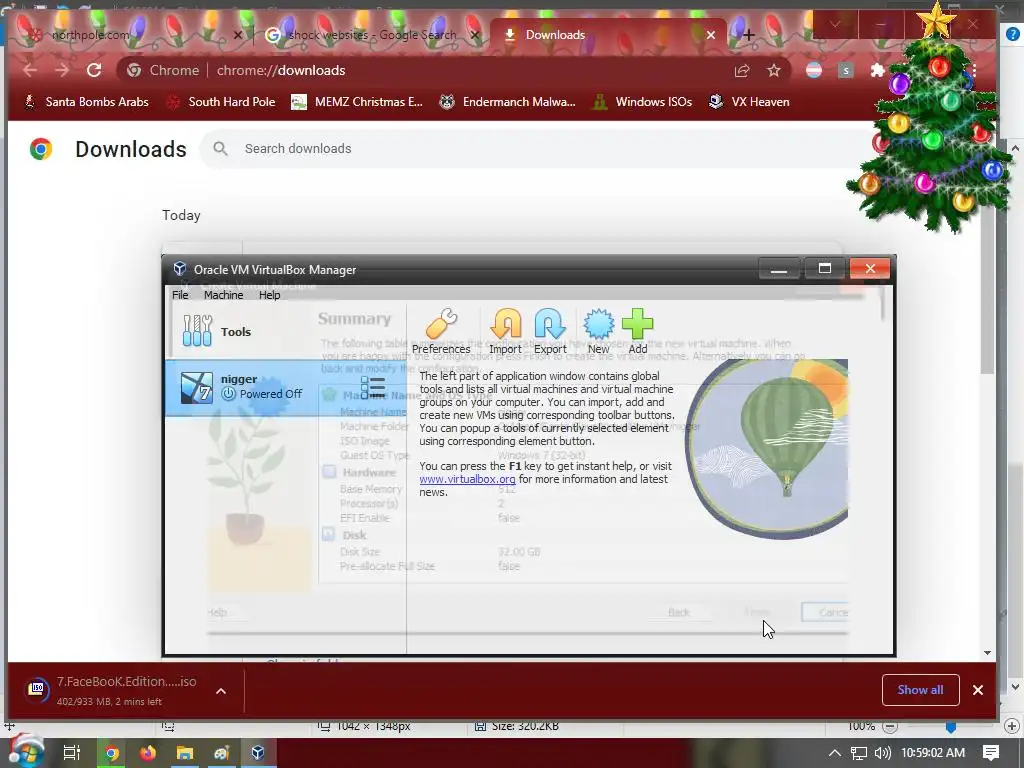1024x768 pixels.
Task: Click VirtualBox icon on the taskbar
Action: click(258, 754)
